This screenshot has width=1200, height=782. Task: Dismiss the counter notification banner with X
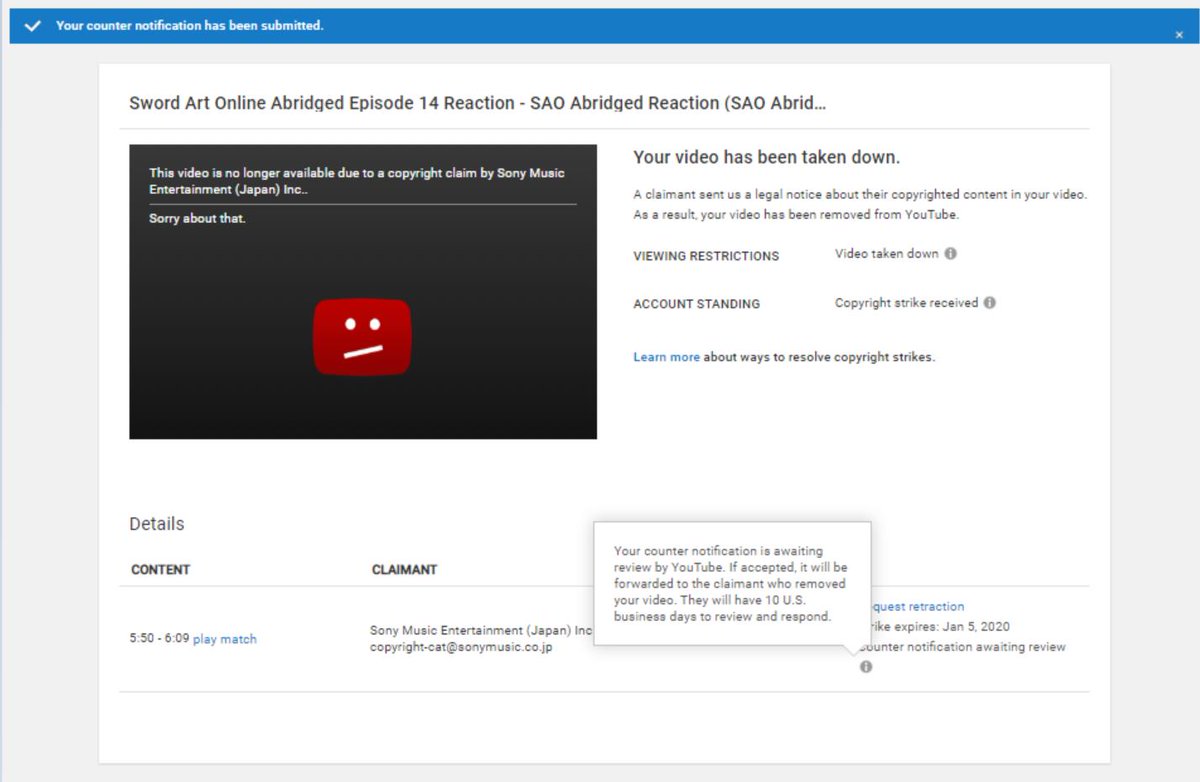(1179, 35)
